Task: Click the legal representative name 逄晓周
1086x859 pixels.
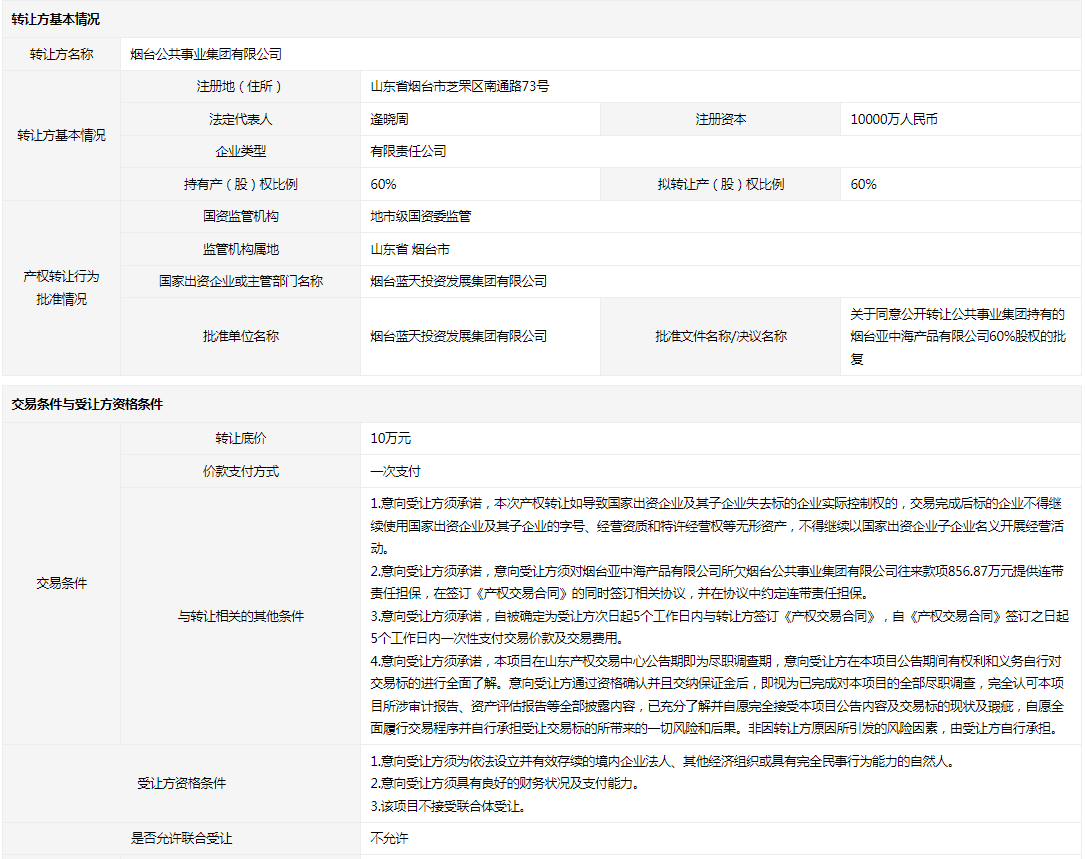Action: point(389,119)
